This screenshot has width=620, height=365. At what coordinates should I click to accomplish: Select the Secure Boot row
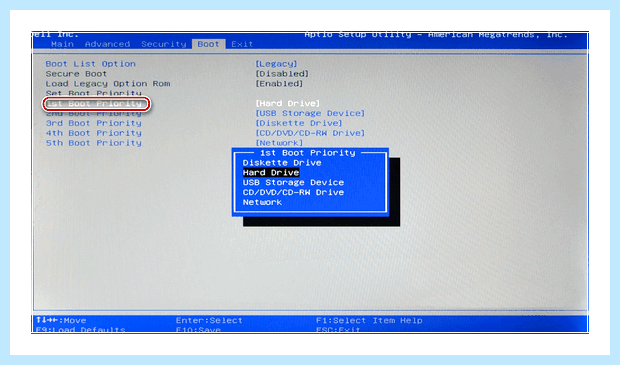76,74
